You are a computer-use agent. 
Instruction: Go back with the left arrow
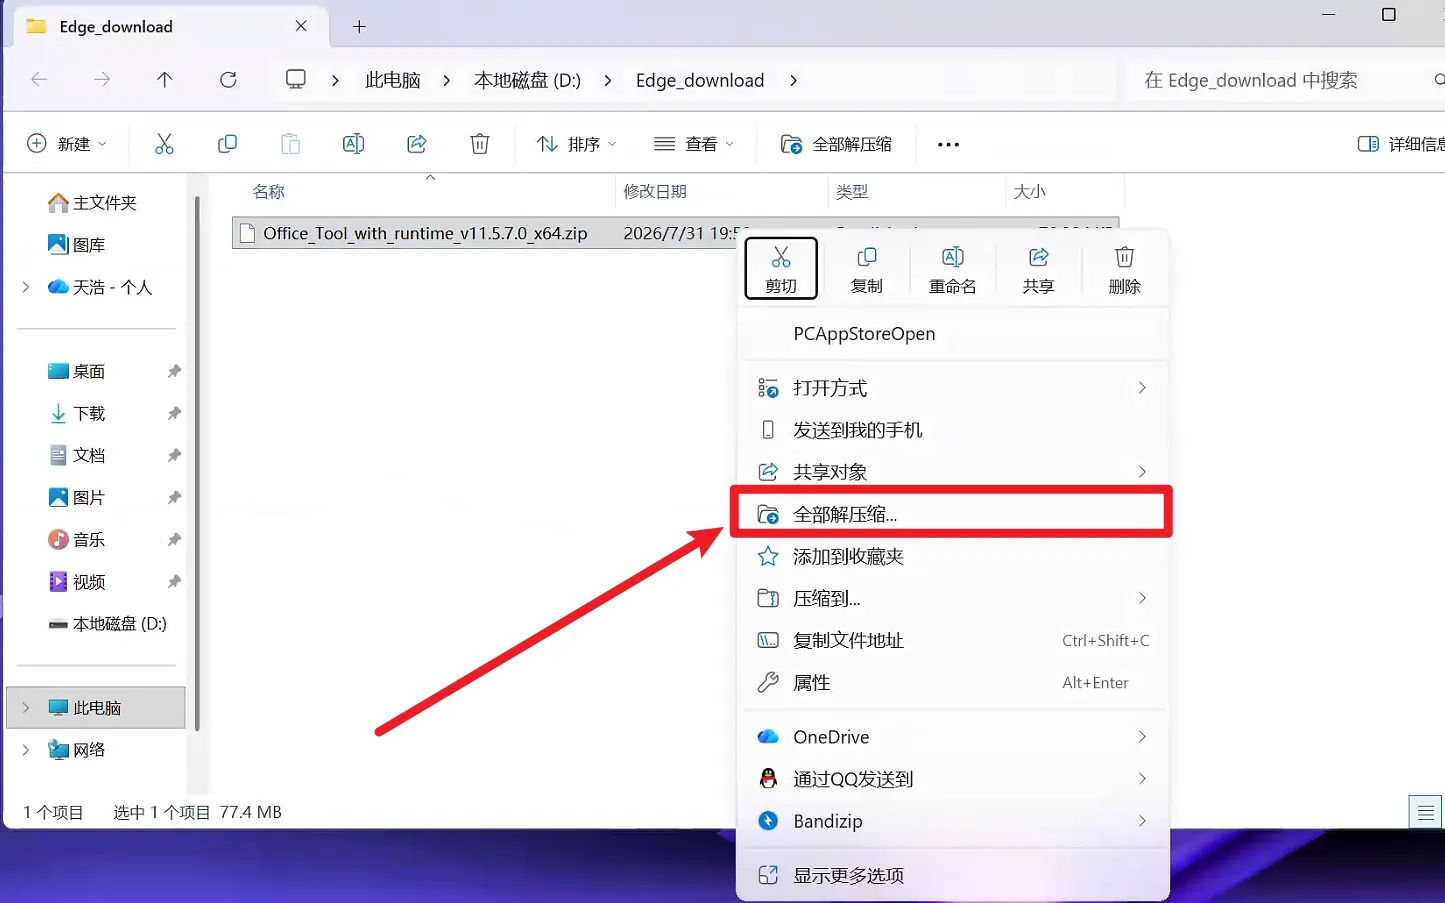pyautogui.click(x=39, y=80)
